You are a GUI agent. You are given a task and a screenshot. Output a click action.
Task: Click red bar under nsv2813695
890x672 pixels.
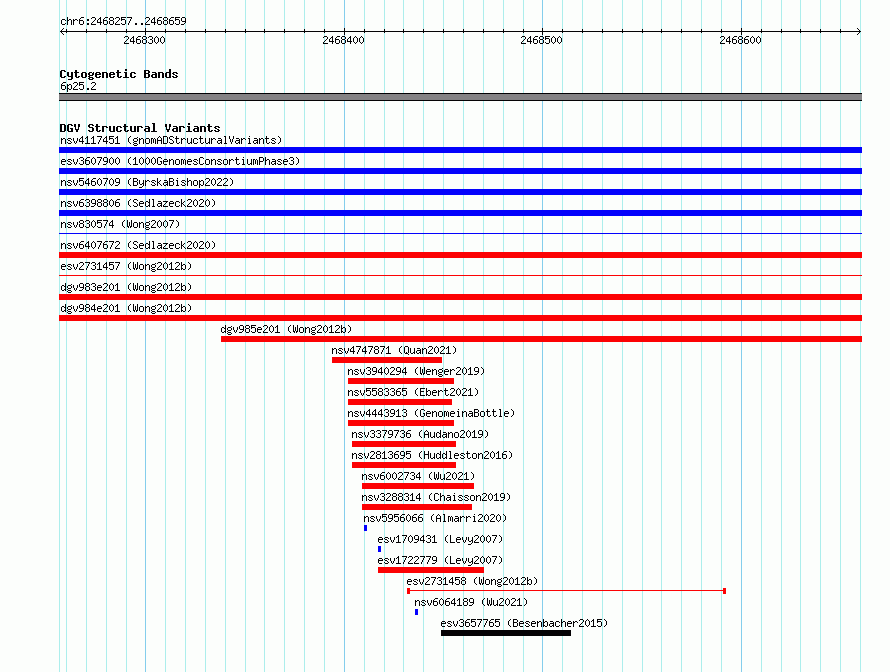tap(404, 465)
